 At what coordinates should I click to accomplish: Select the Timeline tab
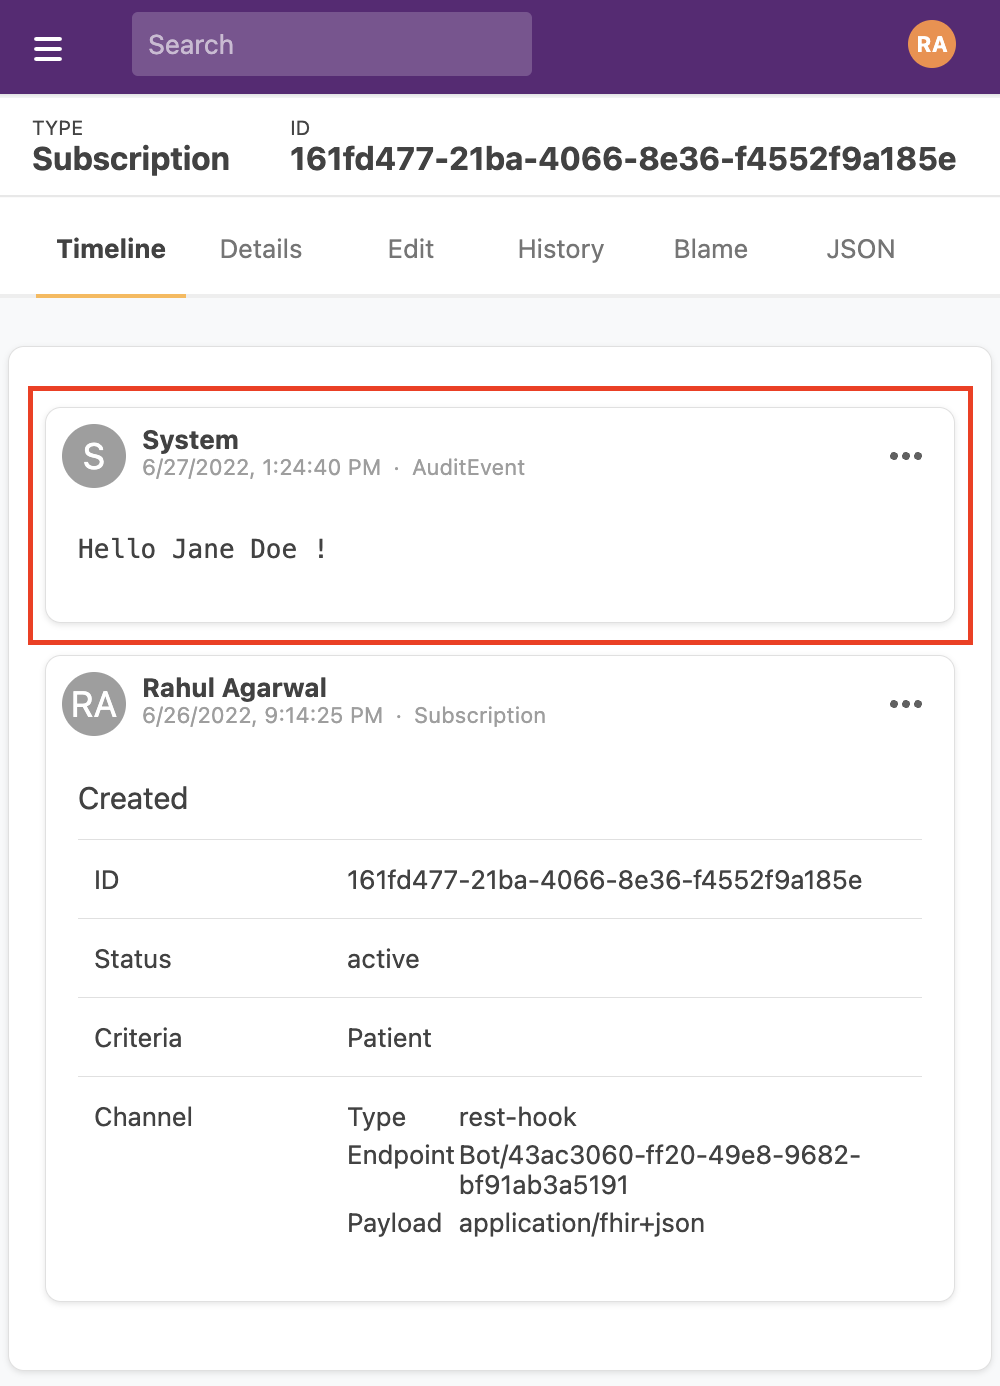coord(111,249)
